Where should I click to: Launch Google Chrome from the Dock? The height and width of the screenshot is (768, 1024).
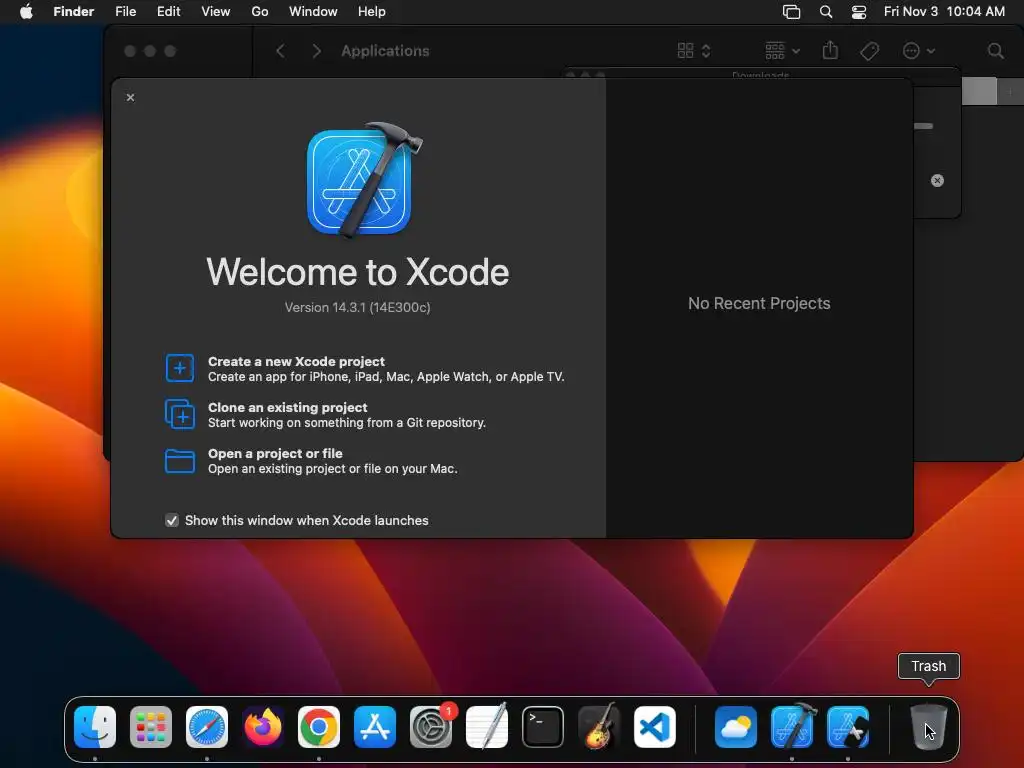click(319, 727)
